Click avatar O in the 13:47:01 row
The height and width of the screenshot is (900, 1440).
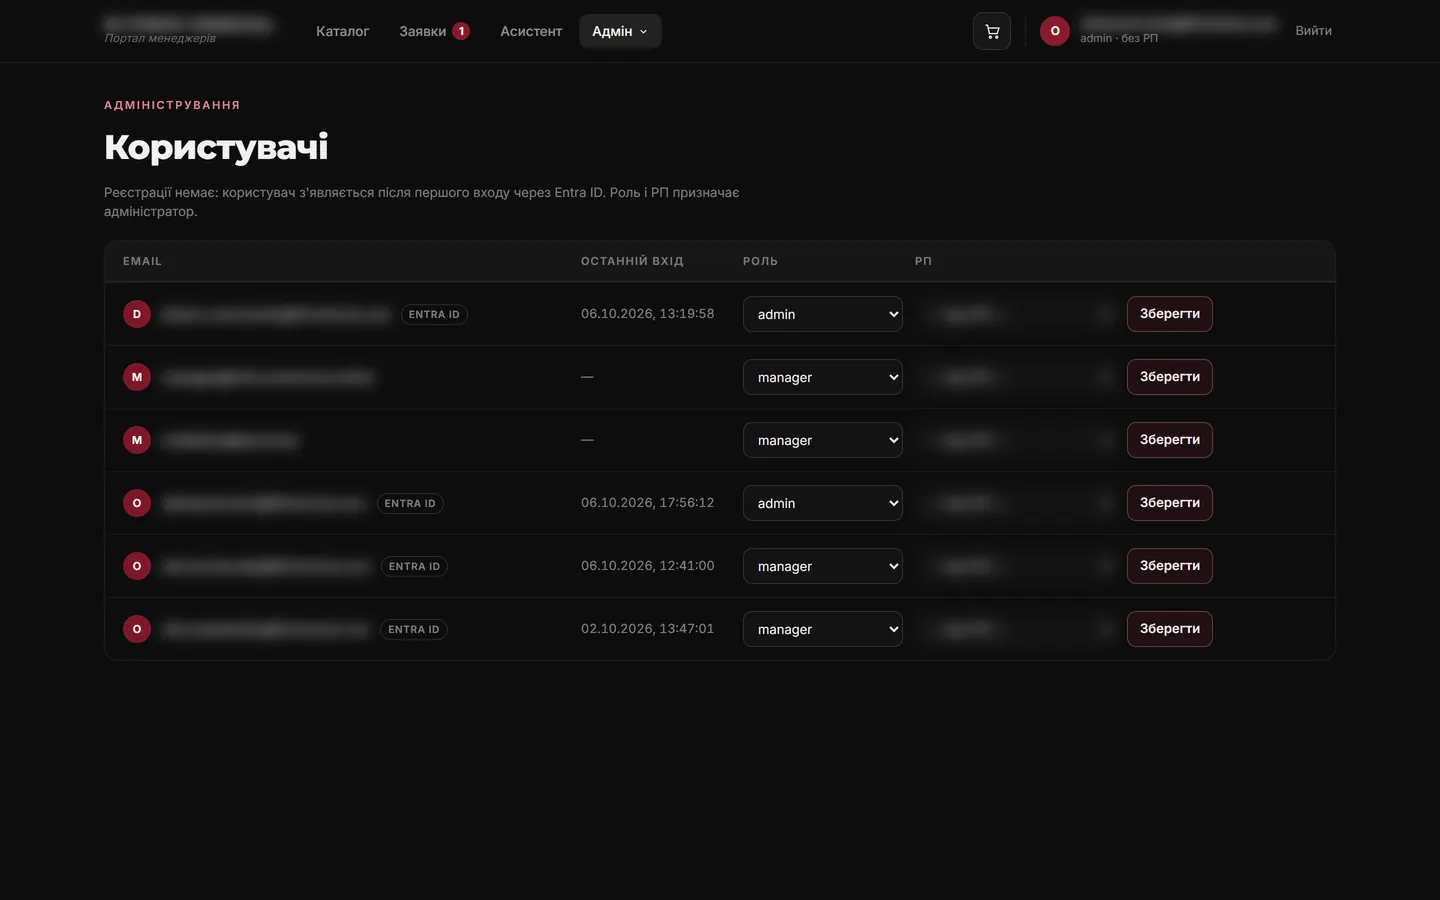click(137, 629)
